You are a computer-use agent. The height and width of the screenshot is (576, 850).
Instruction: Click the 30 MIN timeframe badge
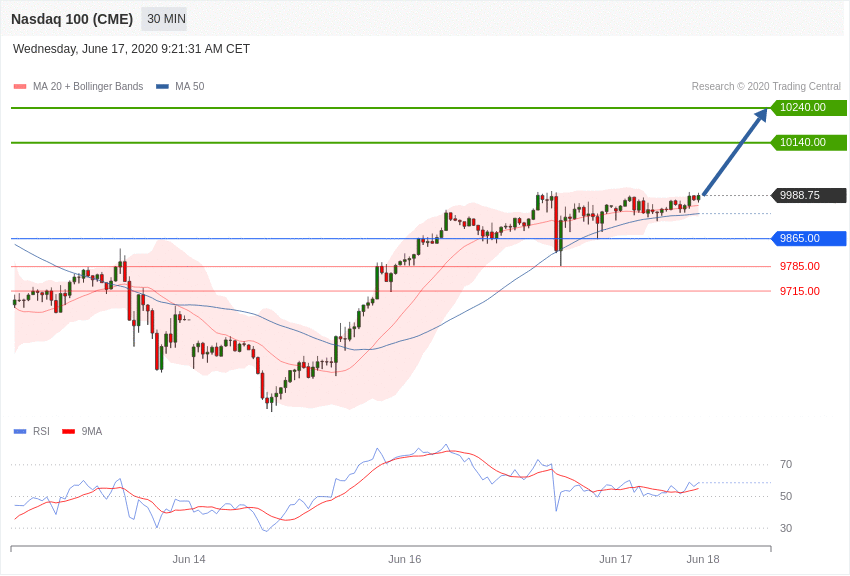point(165,19)
